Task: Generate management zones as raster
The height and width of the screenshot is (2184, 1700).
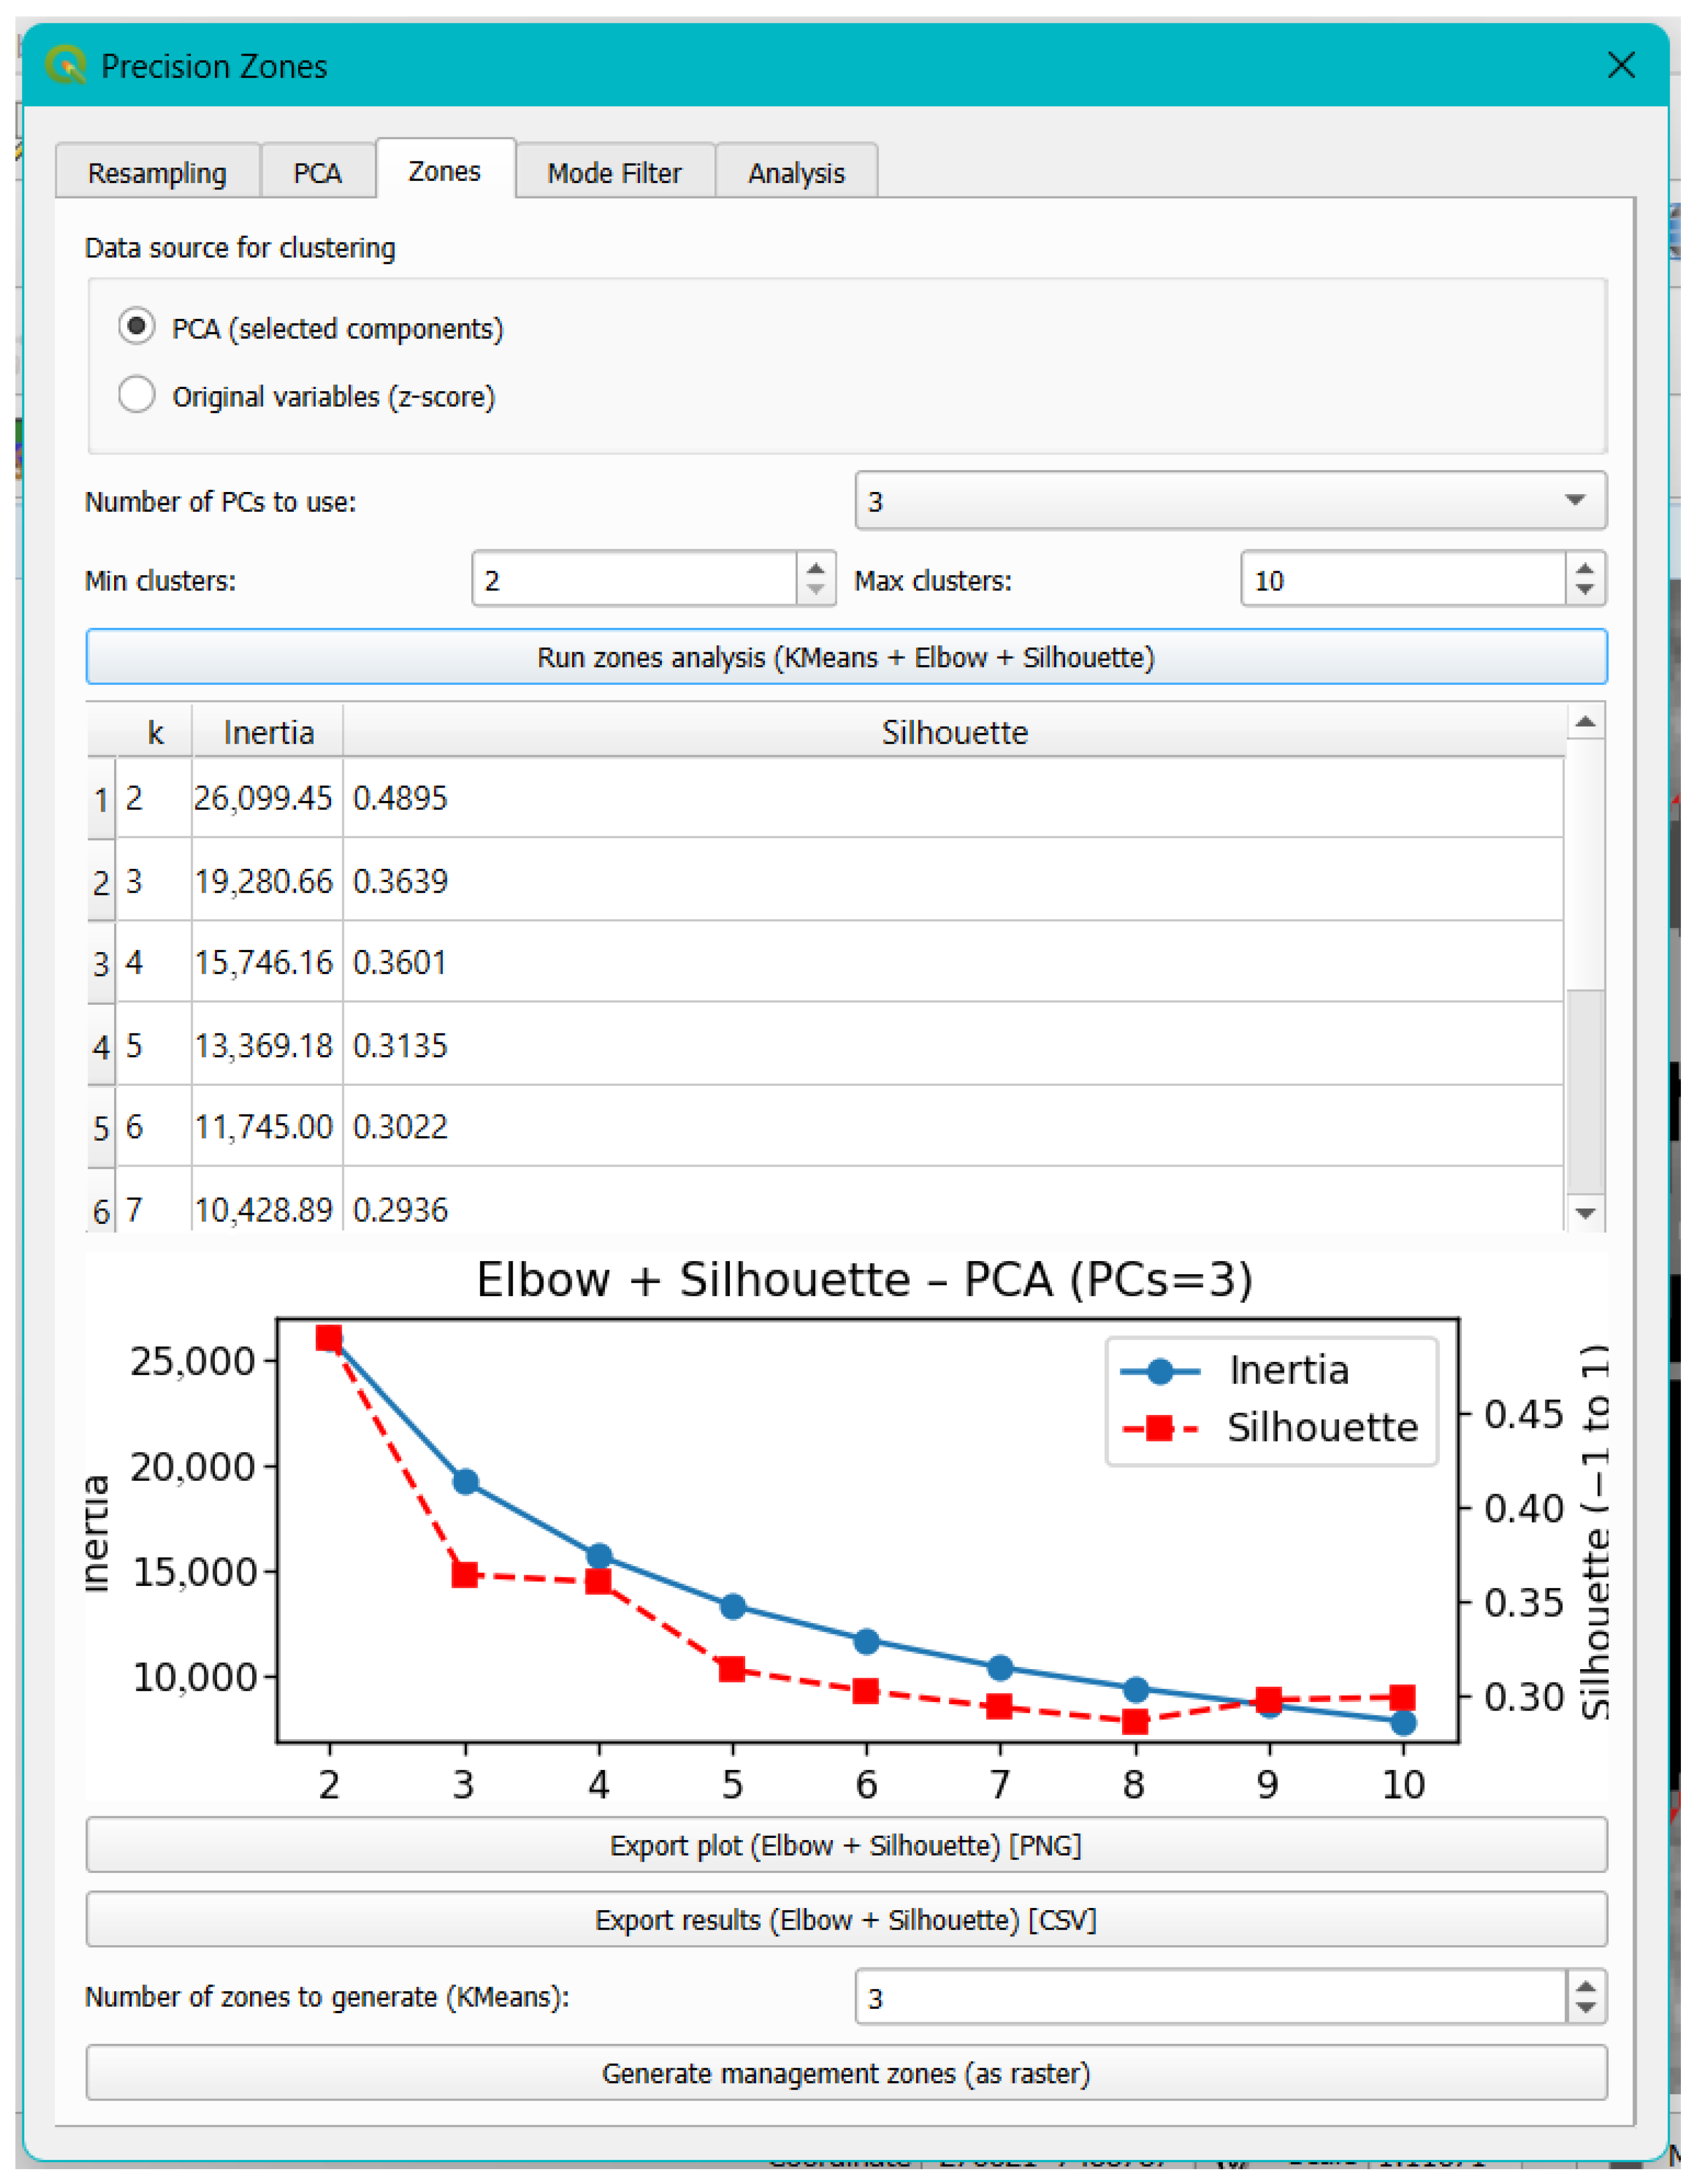Action: (846, 2073)
